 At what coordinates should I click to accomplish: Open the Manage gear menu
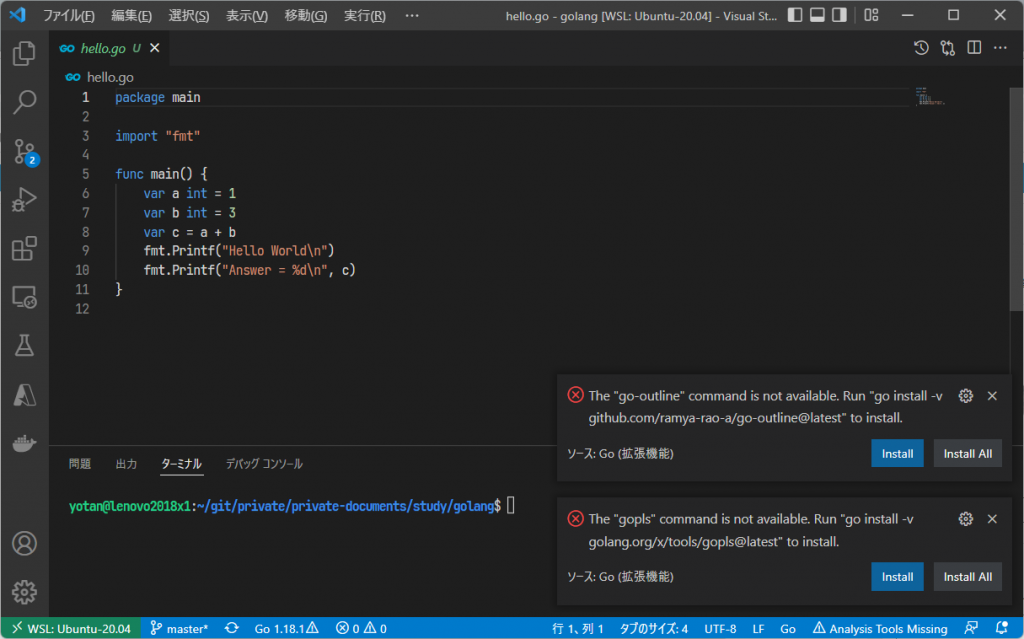pyautogui.click(x=24, y=592)
